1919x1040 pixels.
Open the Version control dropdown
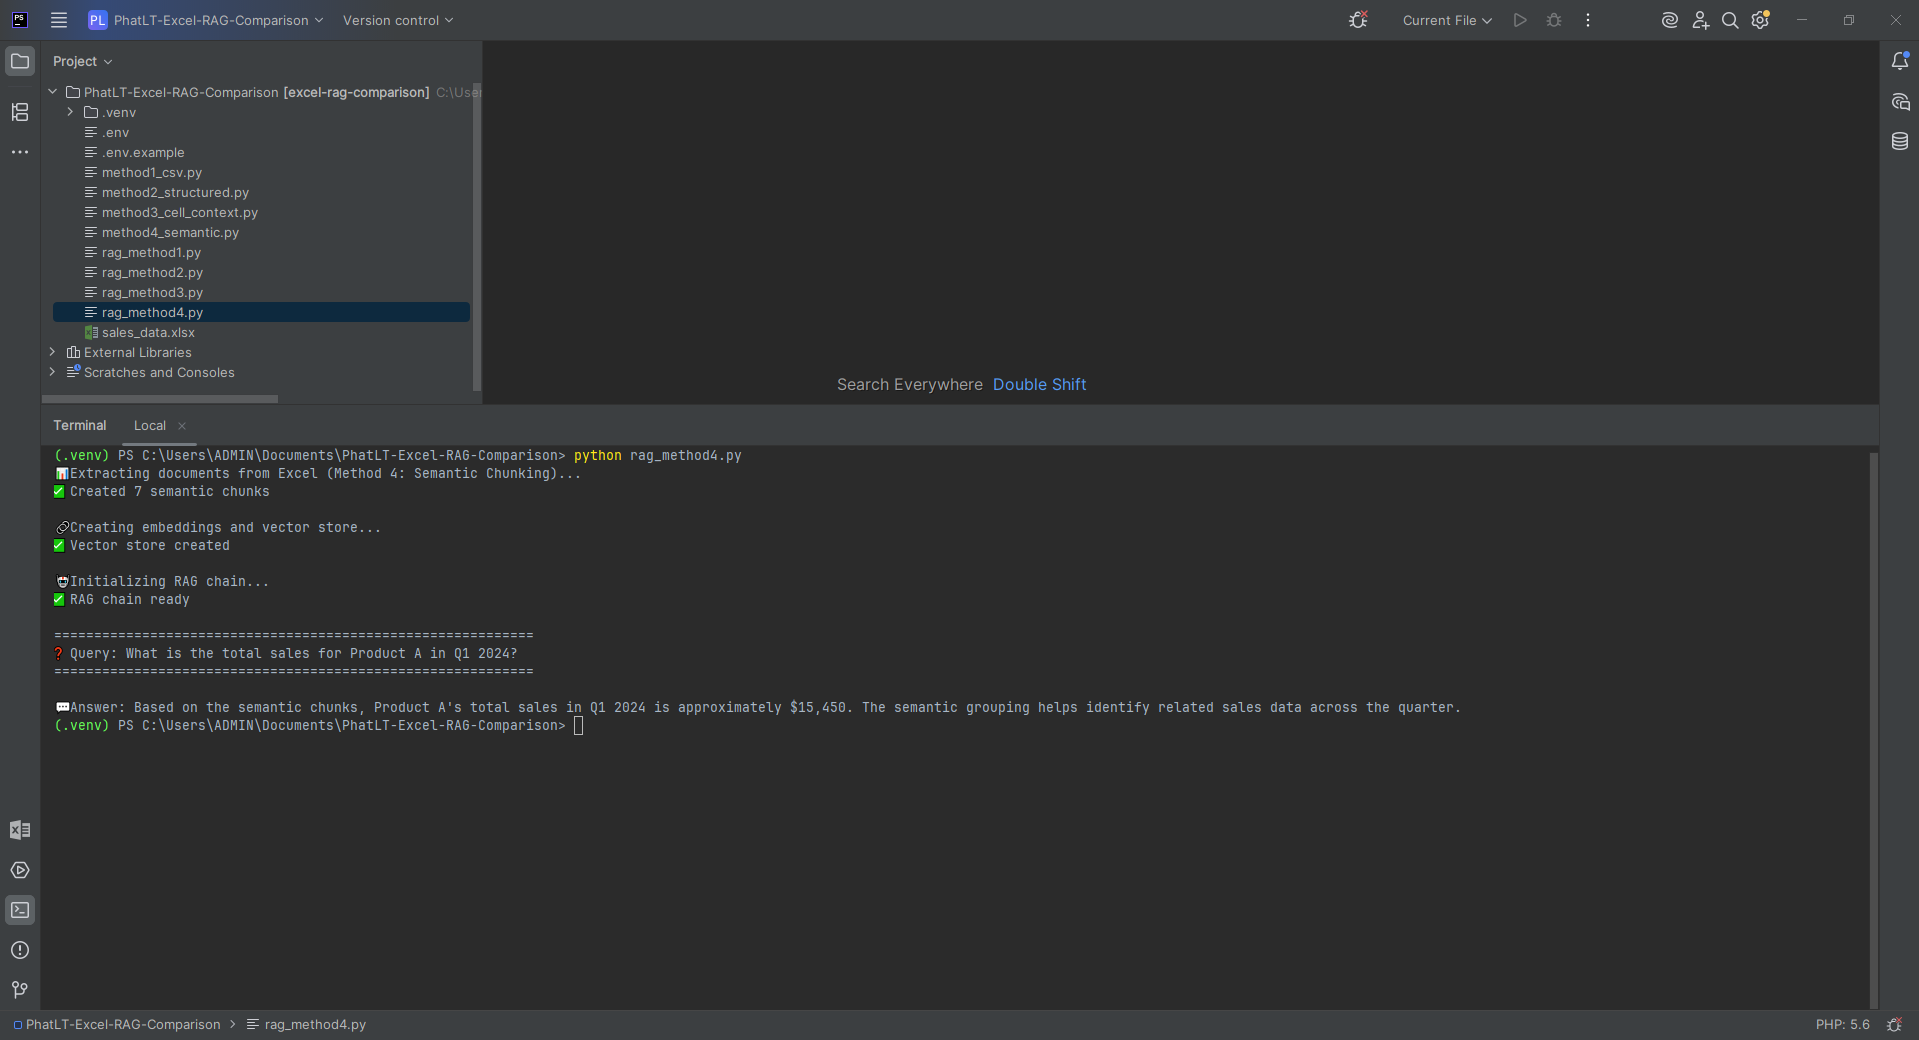click(x=397, y=20)
